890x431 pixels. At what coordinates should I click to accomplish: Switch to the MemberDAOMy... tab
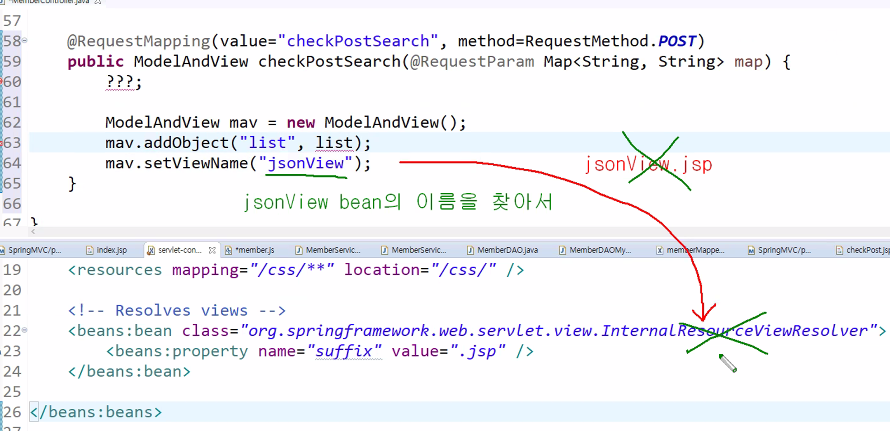click(595, 250)
